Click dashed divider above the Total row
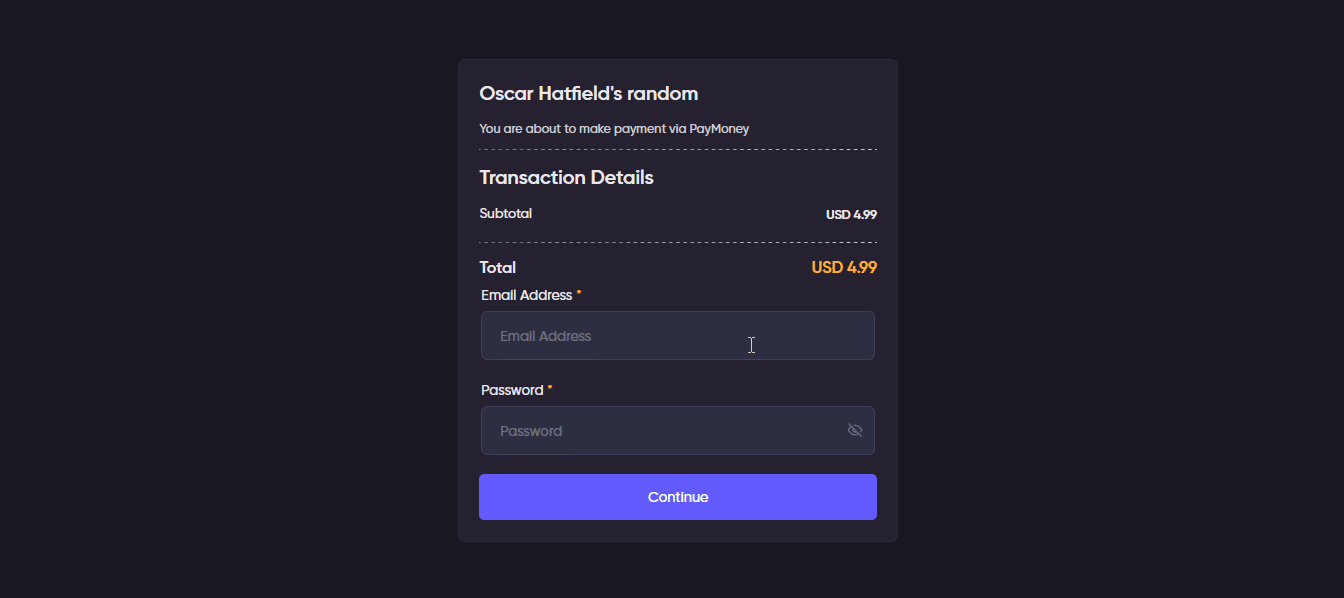1344x598 pixels. (677, 242)
